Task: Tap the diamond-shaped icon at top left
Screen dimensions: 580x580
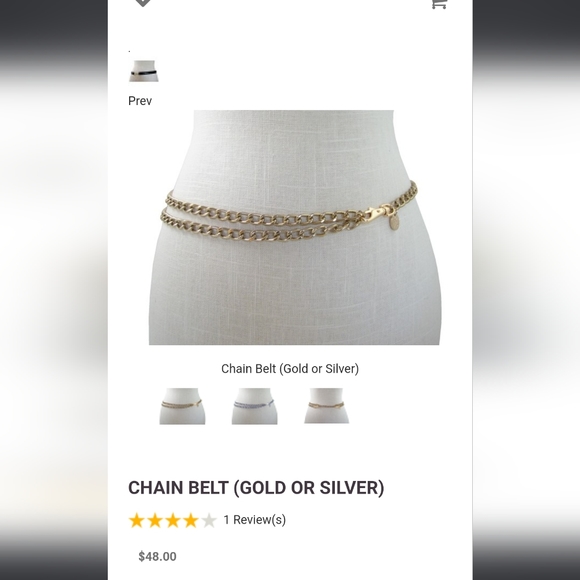Action: 143,3
